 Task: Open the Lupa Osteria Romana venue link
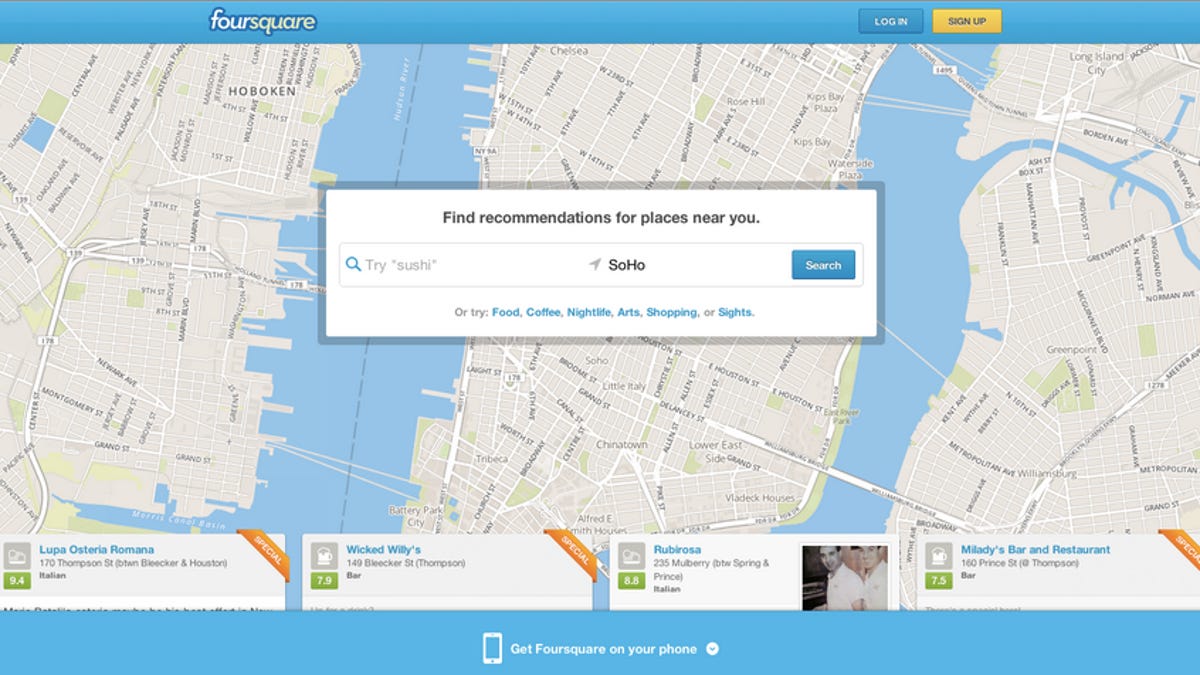point(96,549)
